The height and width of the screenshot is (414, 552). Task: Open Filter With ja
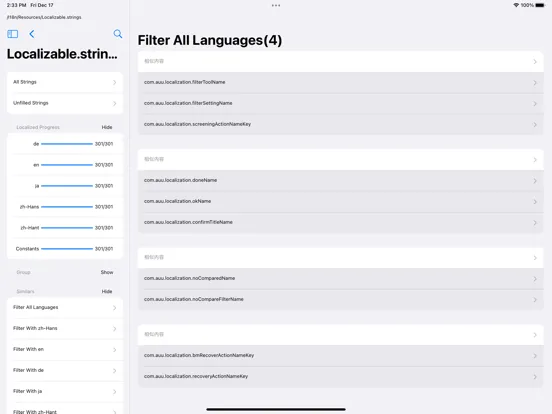[65, 391]
